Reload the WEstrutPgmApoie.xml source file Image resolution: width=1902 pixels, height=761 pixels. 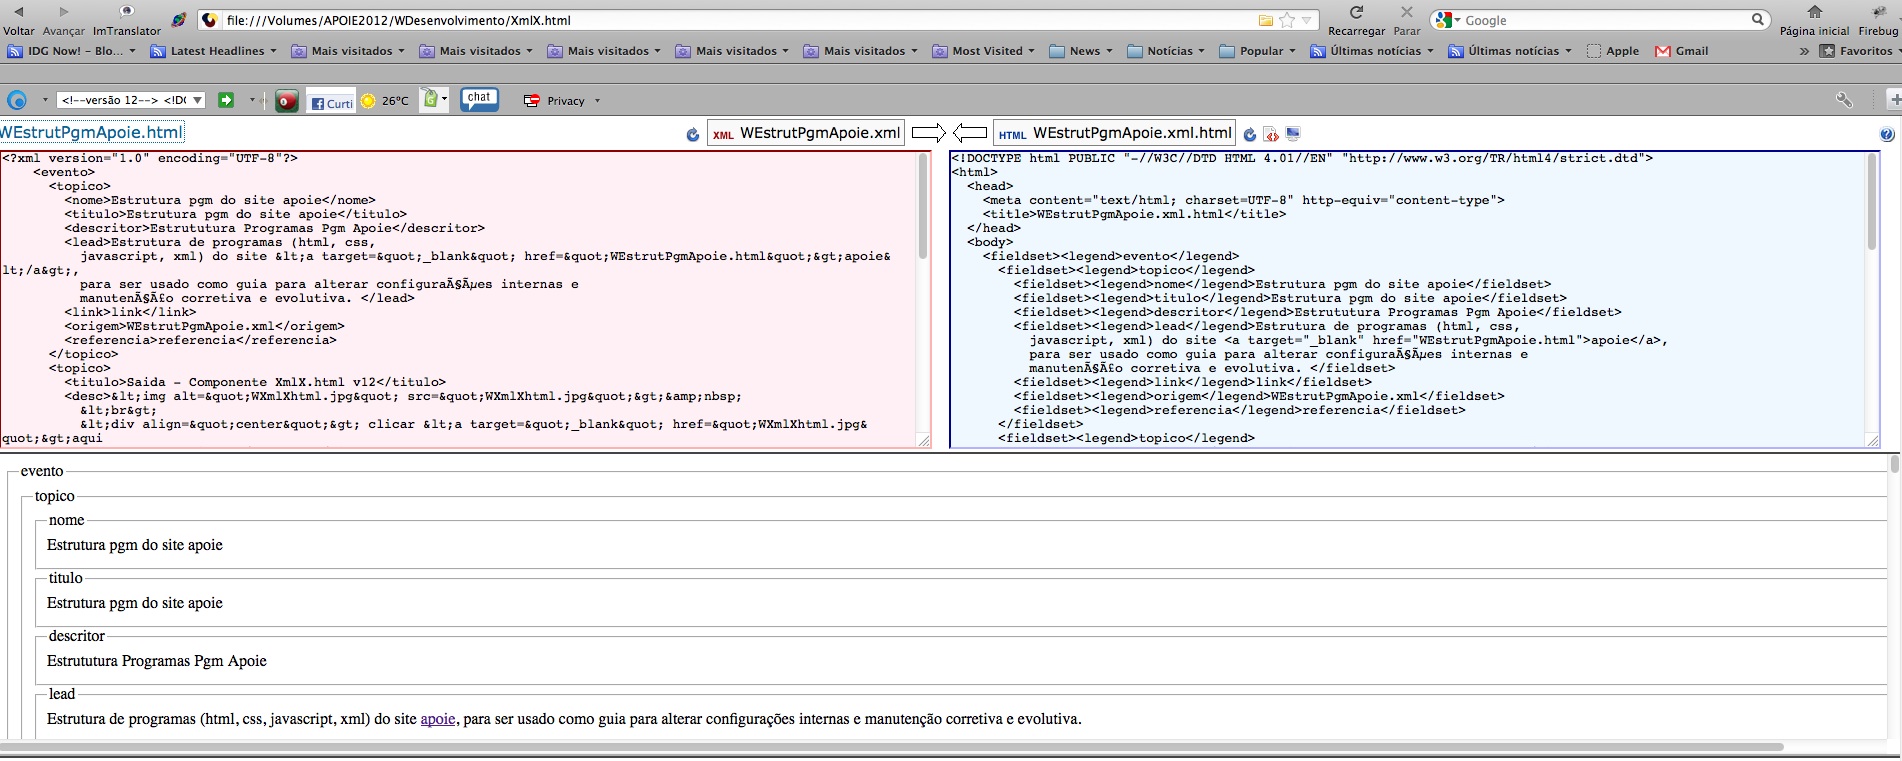click(x=692, y=135)
